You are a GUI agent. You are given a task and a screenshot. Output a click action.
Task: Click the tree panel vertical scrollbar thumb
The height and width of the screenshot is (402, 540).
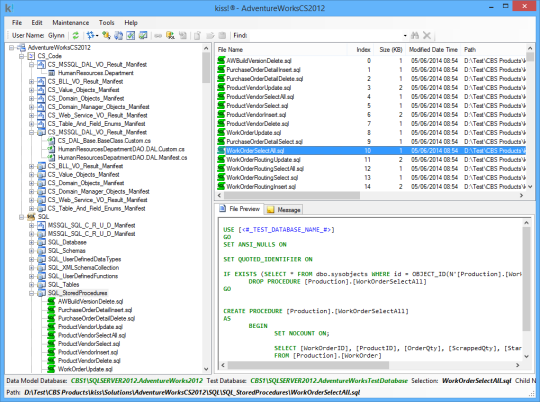tap(206, 68)
